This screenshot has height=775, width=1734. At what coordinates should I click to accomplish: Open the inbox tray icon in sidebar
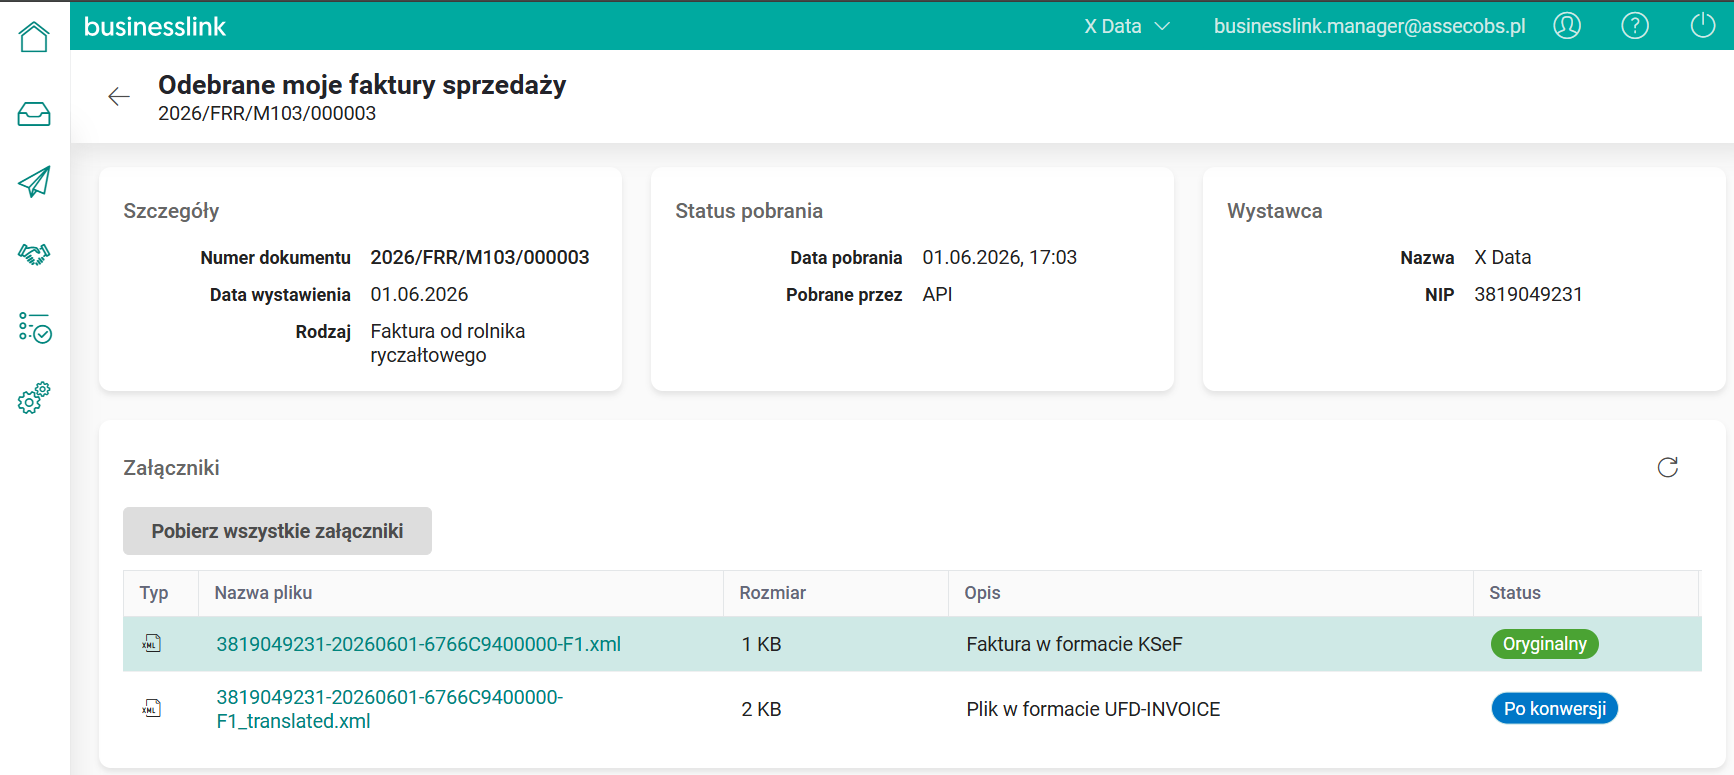pyautogui.click(x=34, y=114)
